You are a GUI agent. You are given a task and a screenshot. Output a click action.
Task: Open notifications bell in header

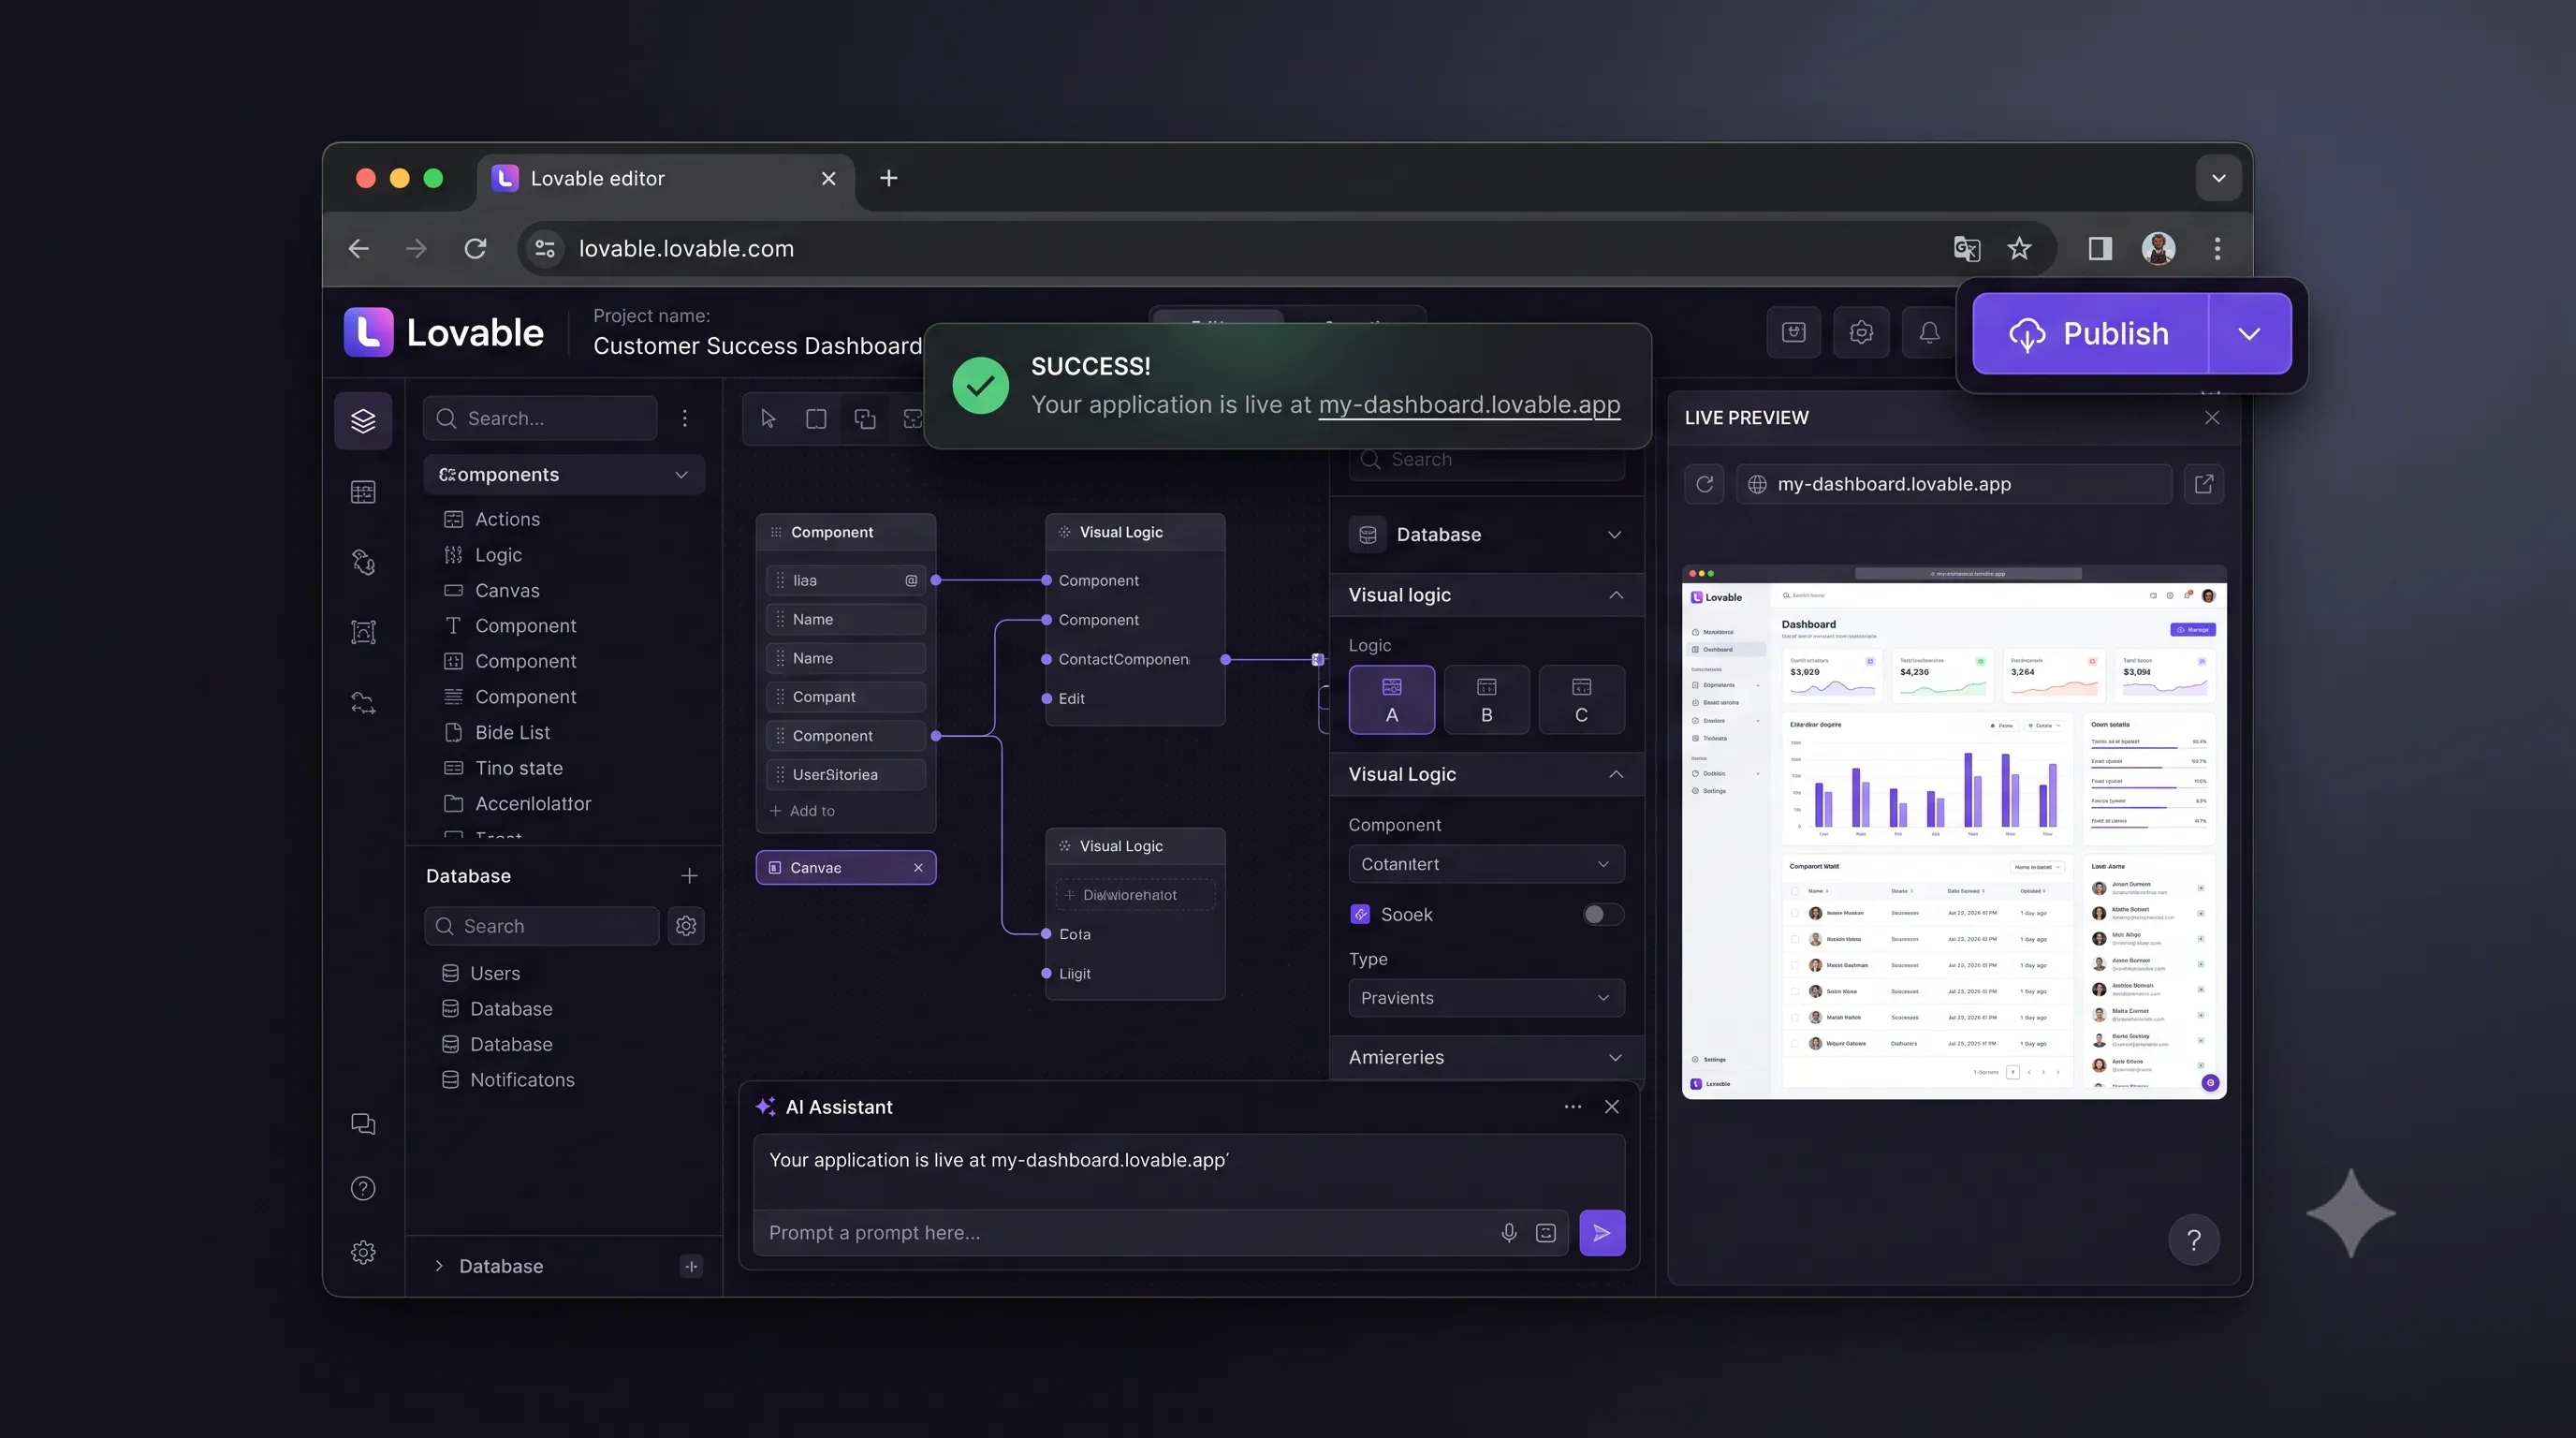[1929, 332]
